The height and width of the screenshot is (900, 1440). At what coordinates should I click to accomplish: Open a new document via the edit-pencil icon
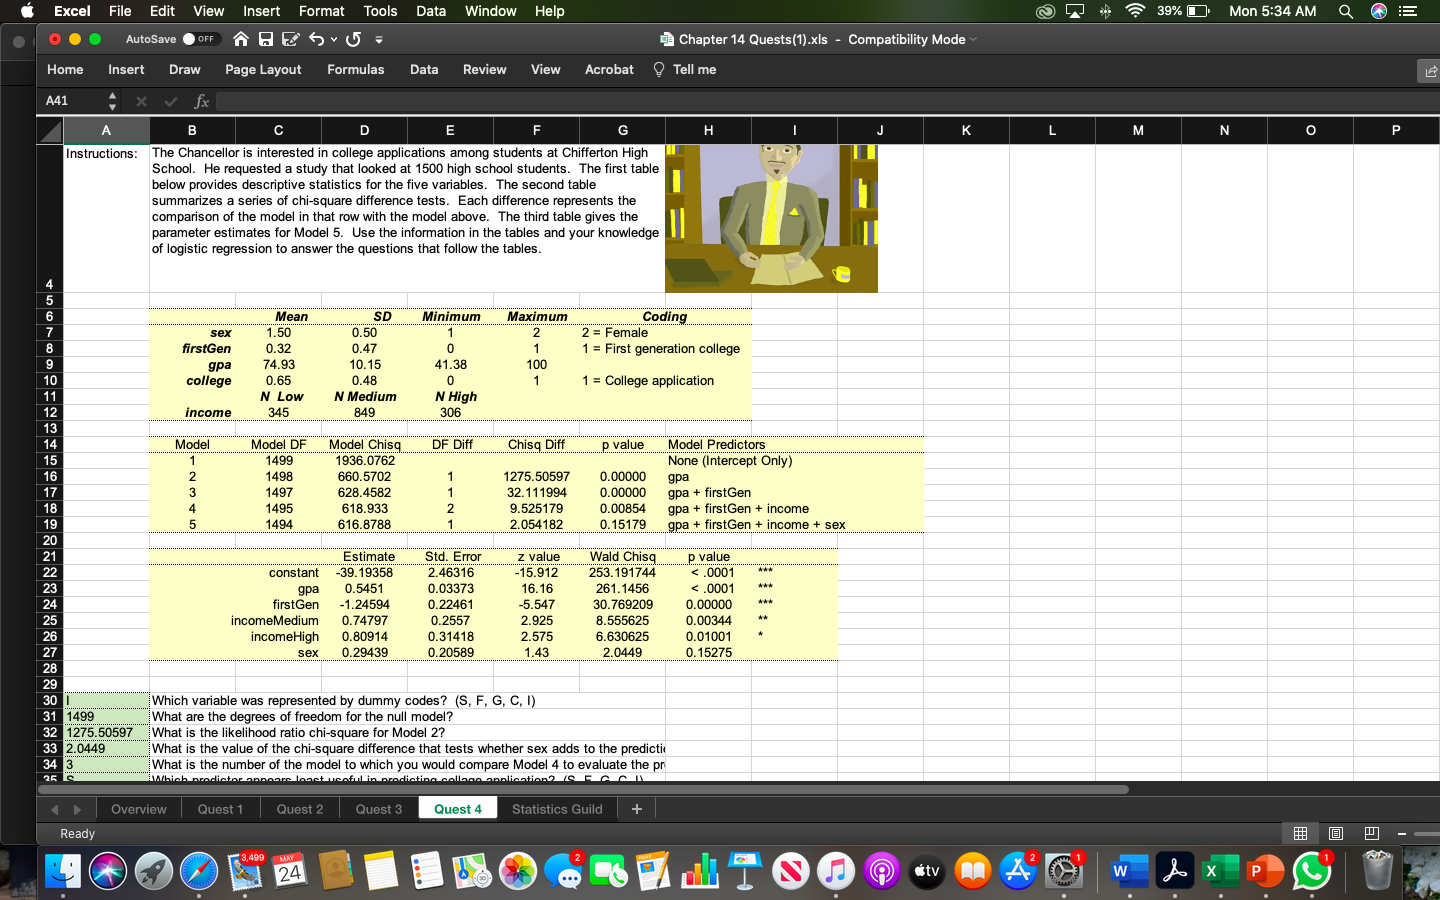pos(291,39)
